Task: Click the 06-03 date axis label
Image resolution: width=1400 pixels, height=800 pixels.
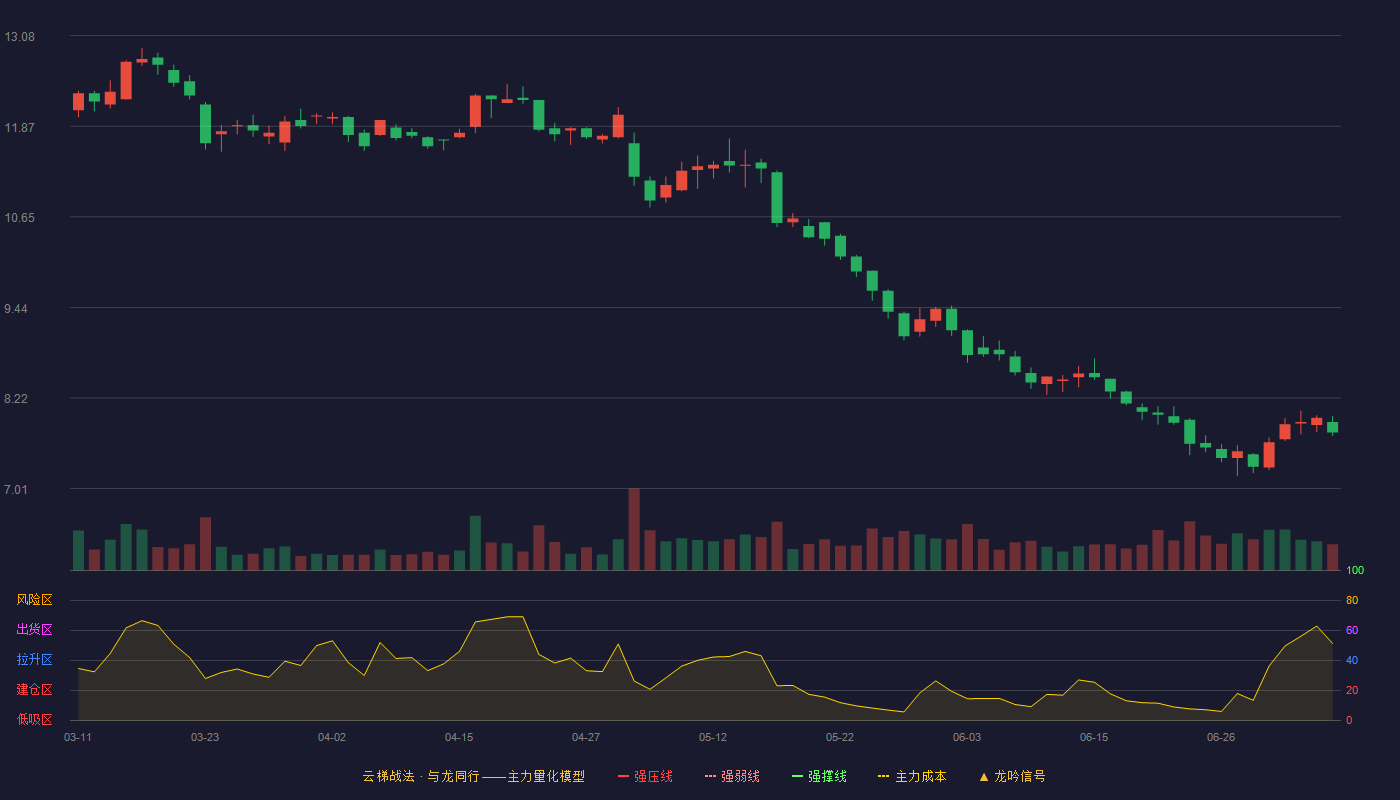Action: (967, 737)
